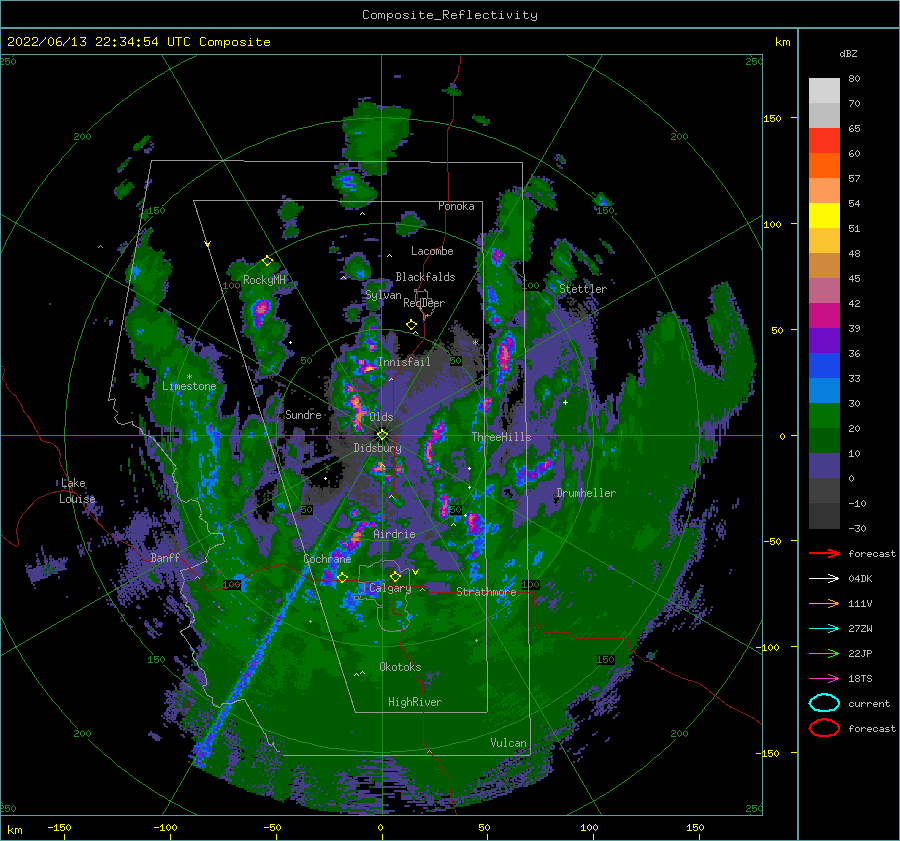Click the Limestone label

(x=189, y=386)
